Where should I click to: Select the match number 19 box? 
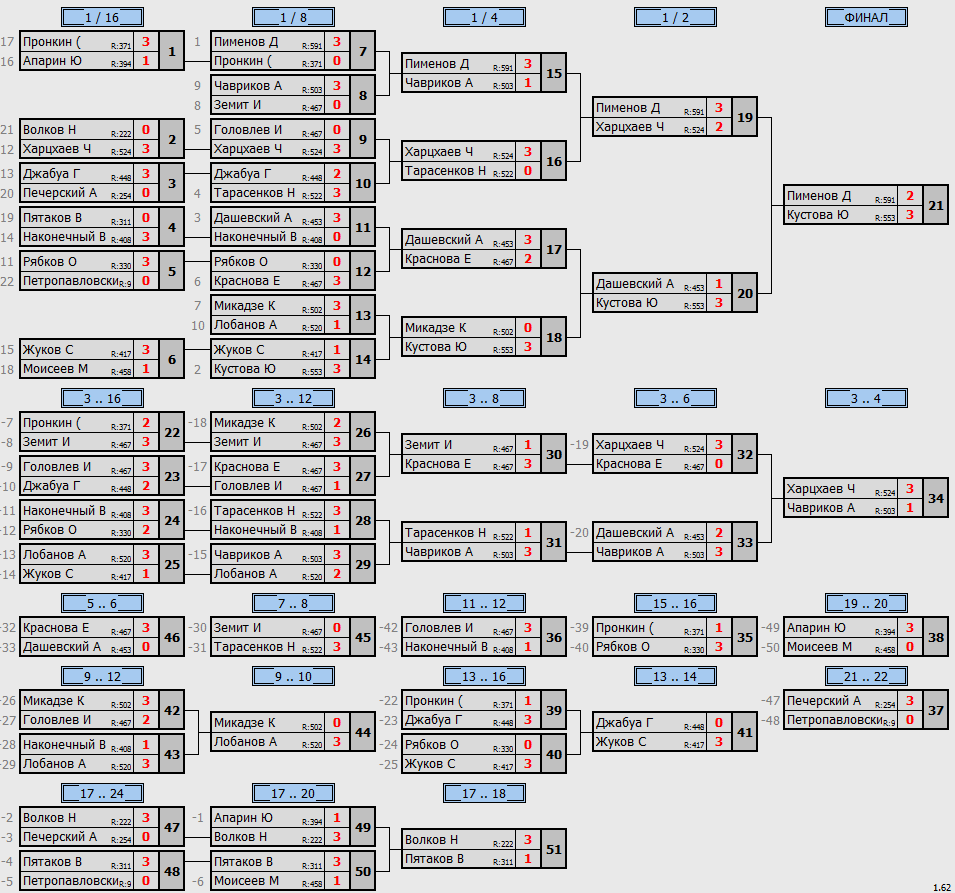(744, 117)
